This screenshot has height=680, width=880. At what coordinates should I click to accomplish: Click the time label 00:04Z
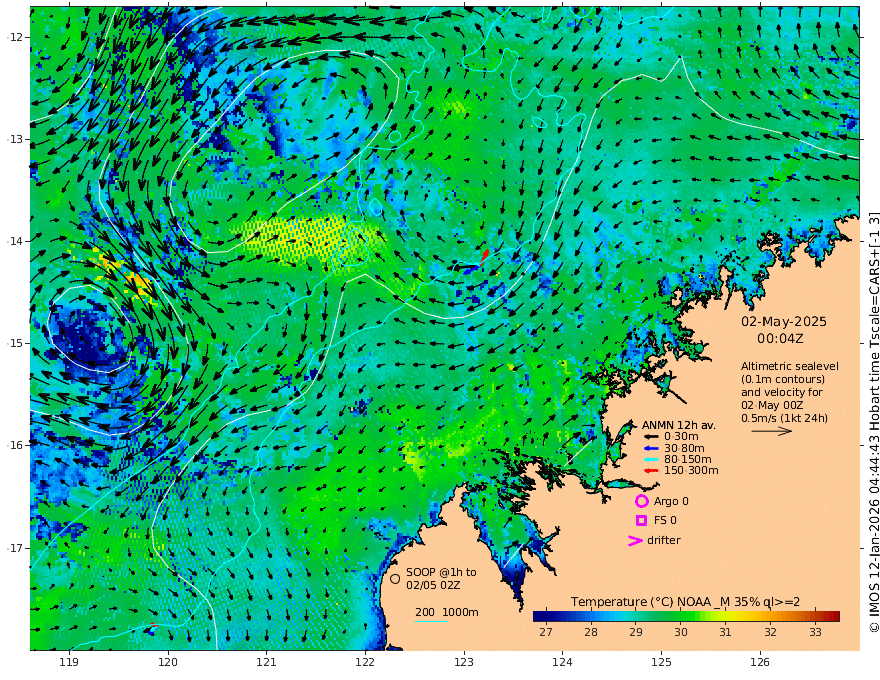point(780,339)
